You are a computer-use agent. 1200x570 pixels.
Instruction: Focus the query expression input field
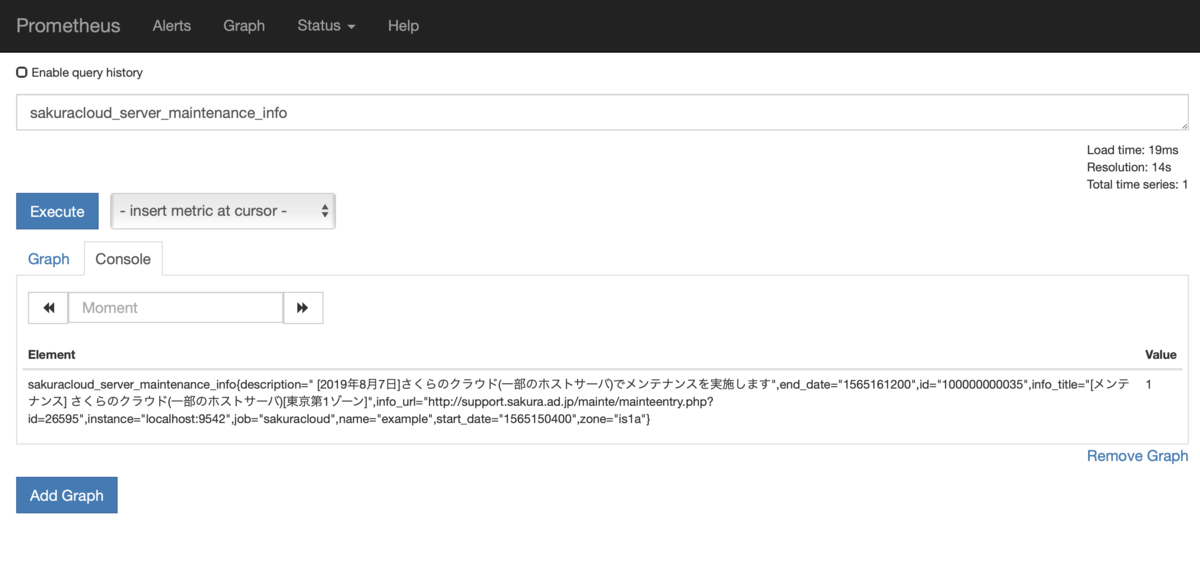602,113
